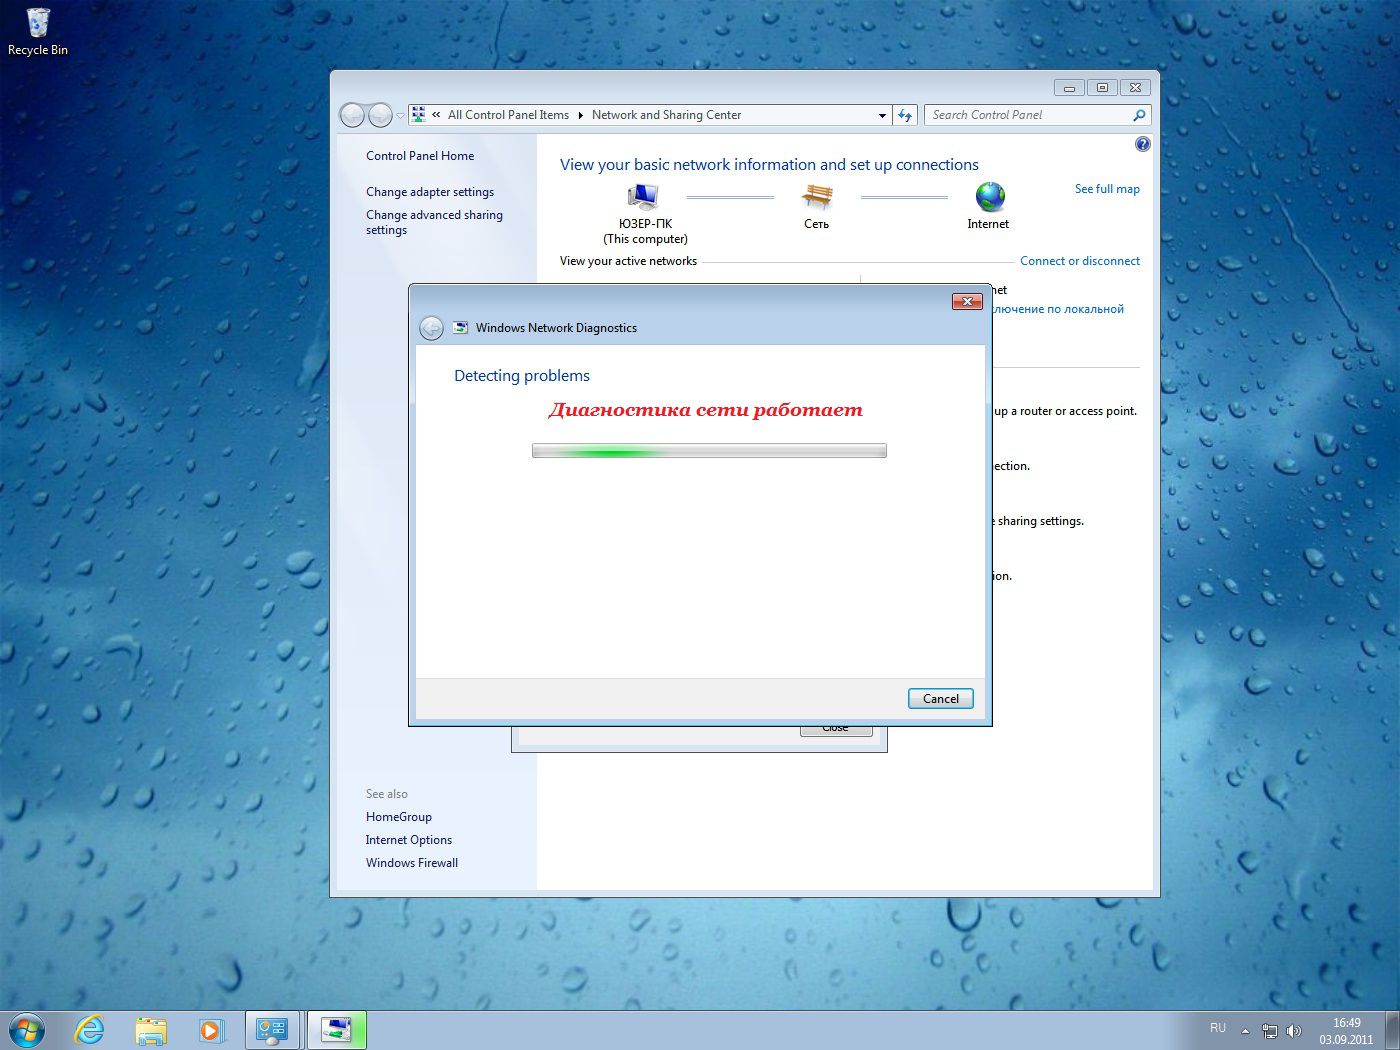Select Network Diagnostics taskbar button

tap(336, 1030)
